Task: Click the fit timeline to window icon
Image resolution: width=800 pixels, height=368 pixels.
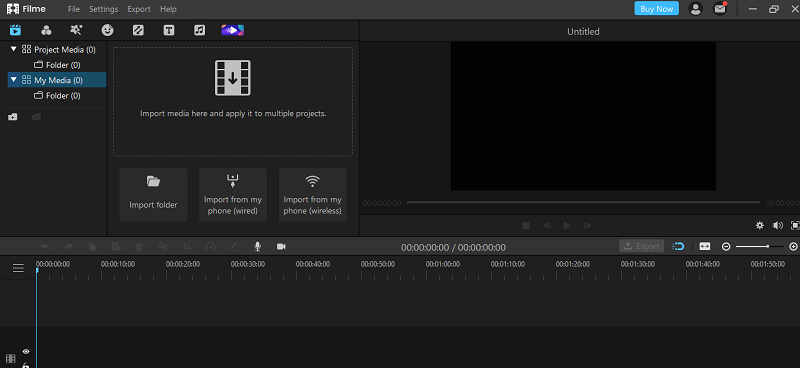Action: point(705,247)
